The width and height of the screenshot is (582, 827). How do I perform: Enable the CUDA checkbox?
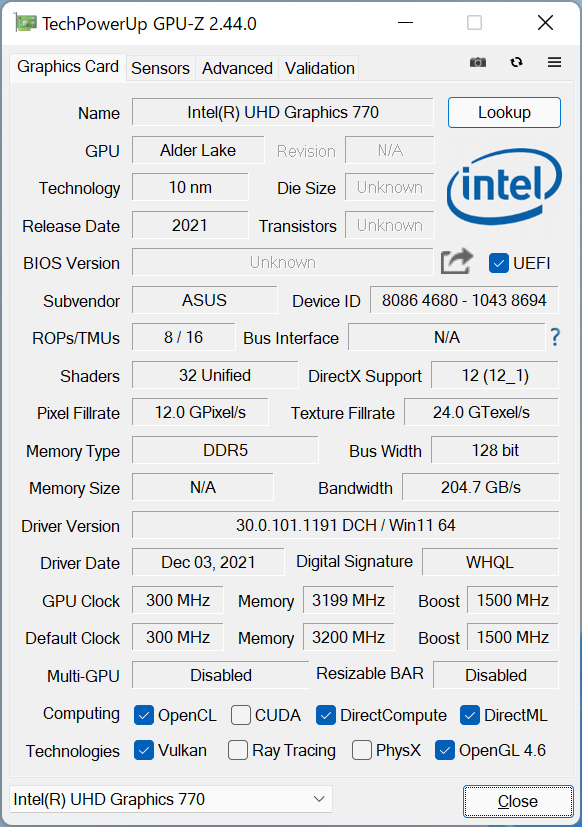tap(241, 715)
